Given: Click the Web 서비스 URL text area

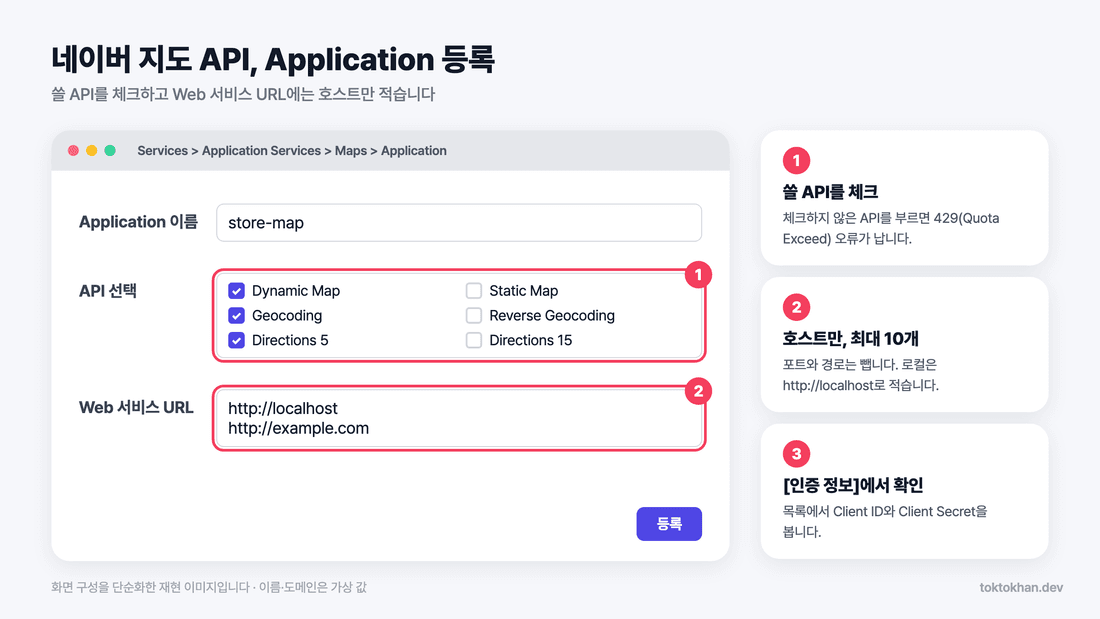Looking at the screenshot, I should 459,418.
